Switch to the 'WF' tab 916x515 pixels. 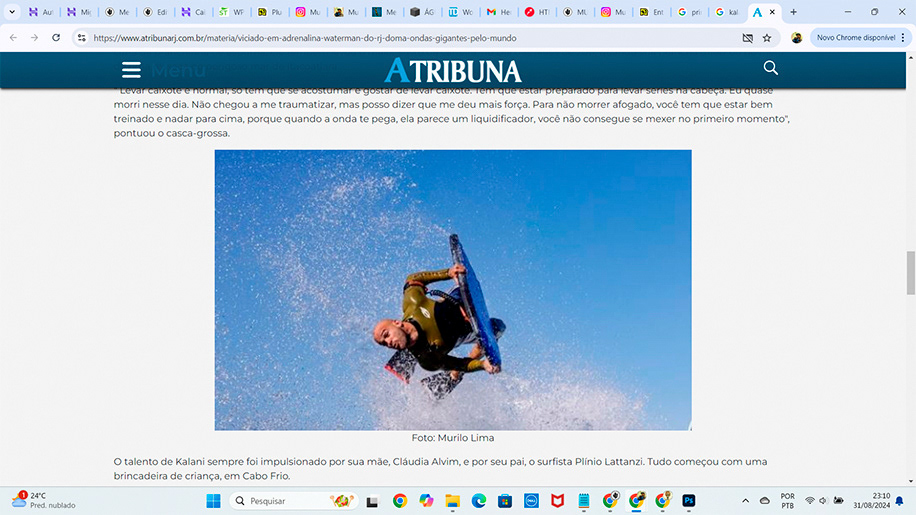click(x=231, y=12)
